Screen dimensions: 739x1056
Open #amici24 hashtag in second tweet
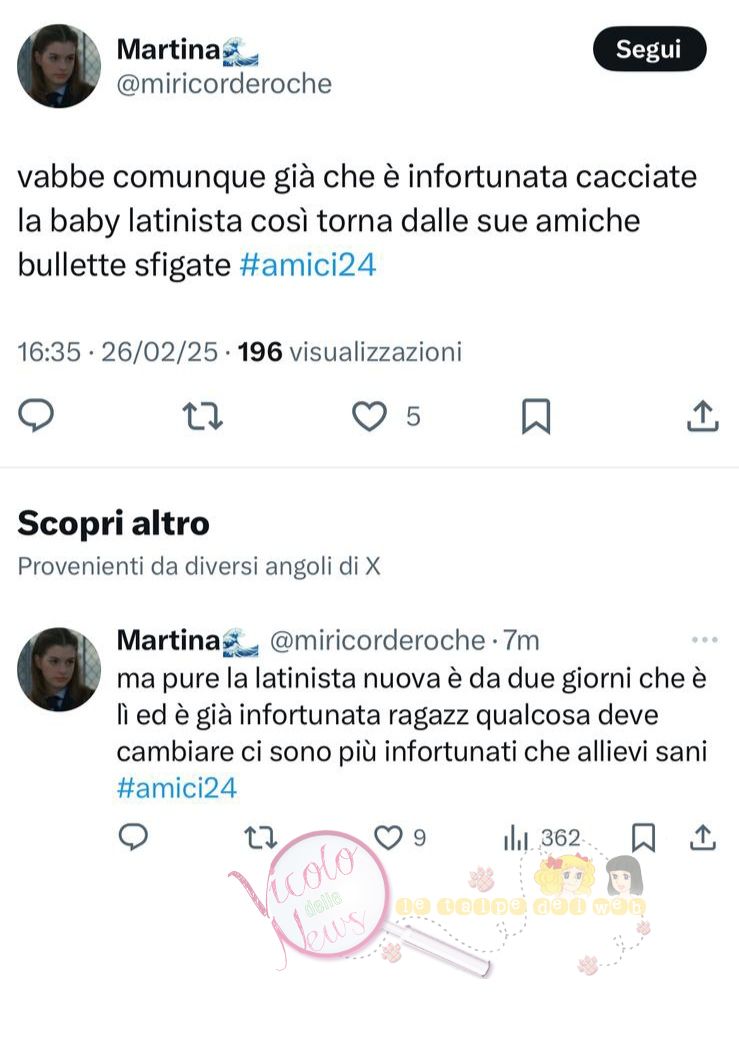point(177,787)
